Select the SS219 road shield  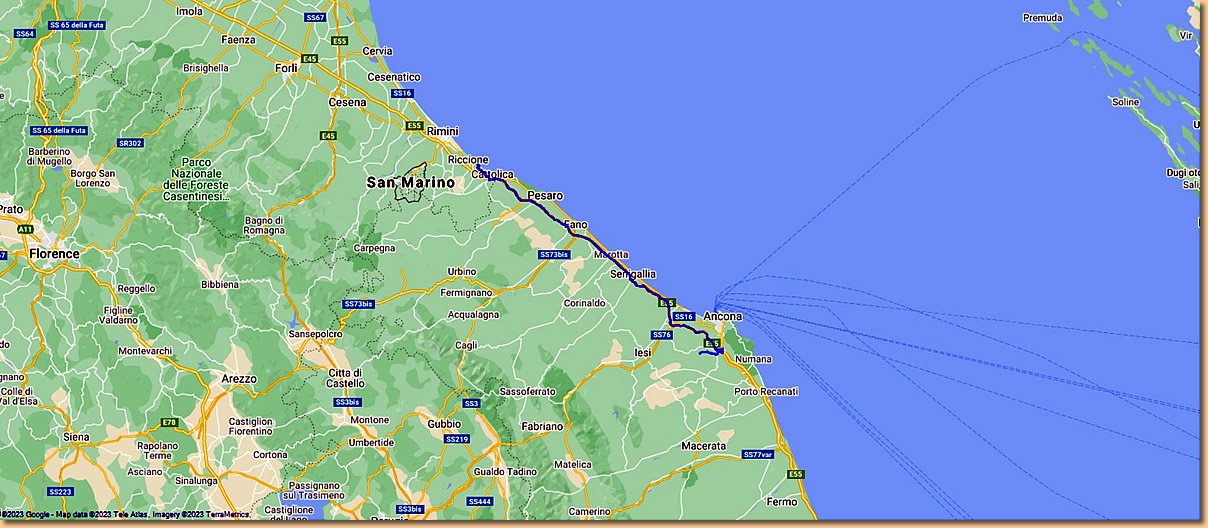457,439
